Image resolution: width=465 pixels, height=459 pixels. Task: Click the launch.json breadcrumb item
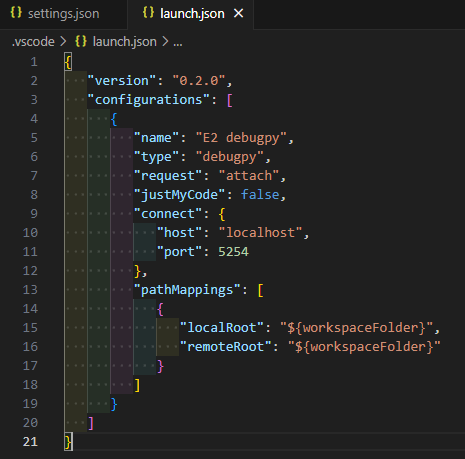click(125, 42)
